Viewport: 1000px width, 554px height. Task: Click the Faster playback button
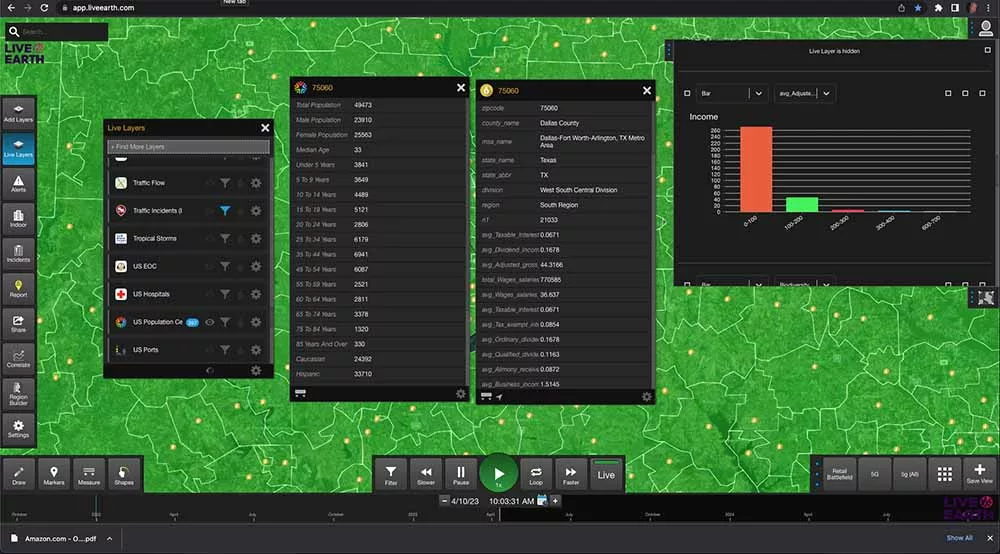tap(571, 475)
